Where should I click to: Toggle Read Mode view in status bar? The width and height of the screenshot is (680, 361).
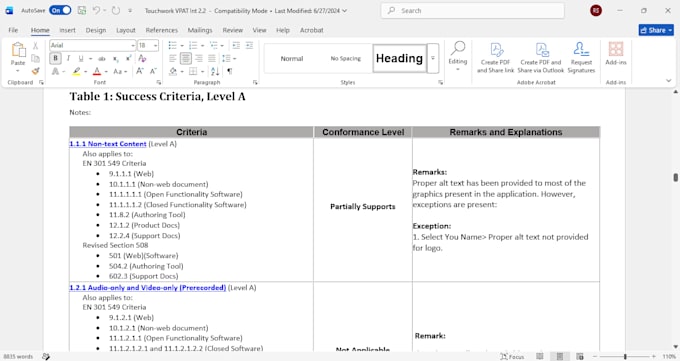pos(540,356)
